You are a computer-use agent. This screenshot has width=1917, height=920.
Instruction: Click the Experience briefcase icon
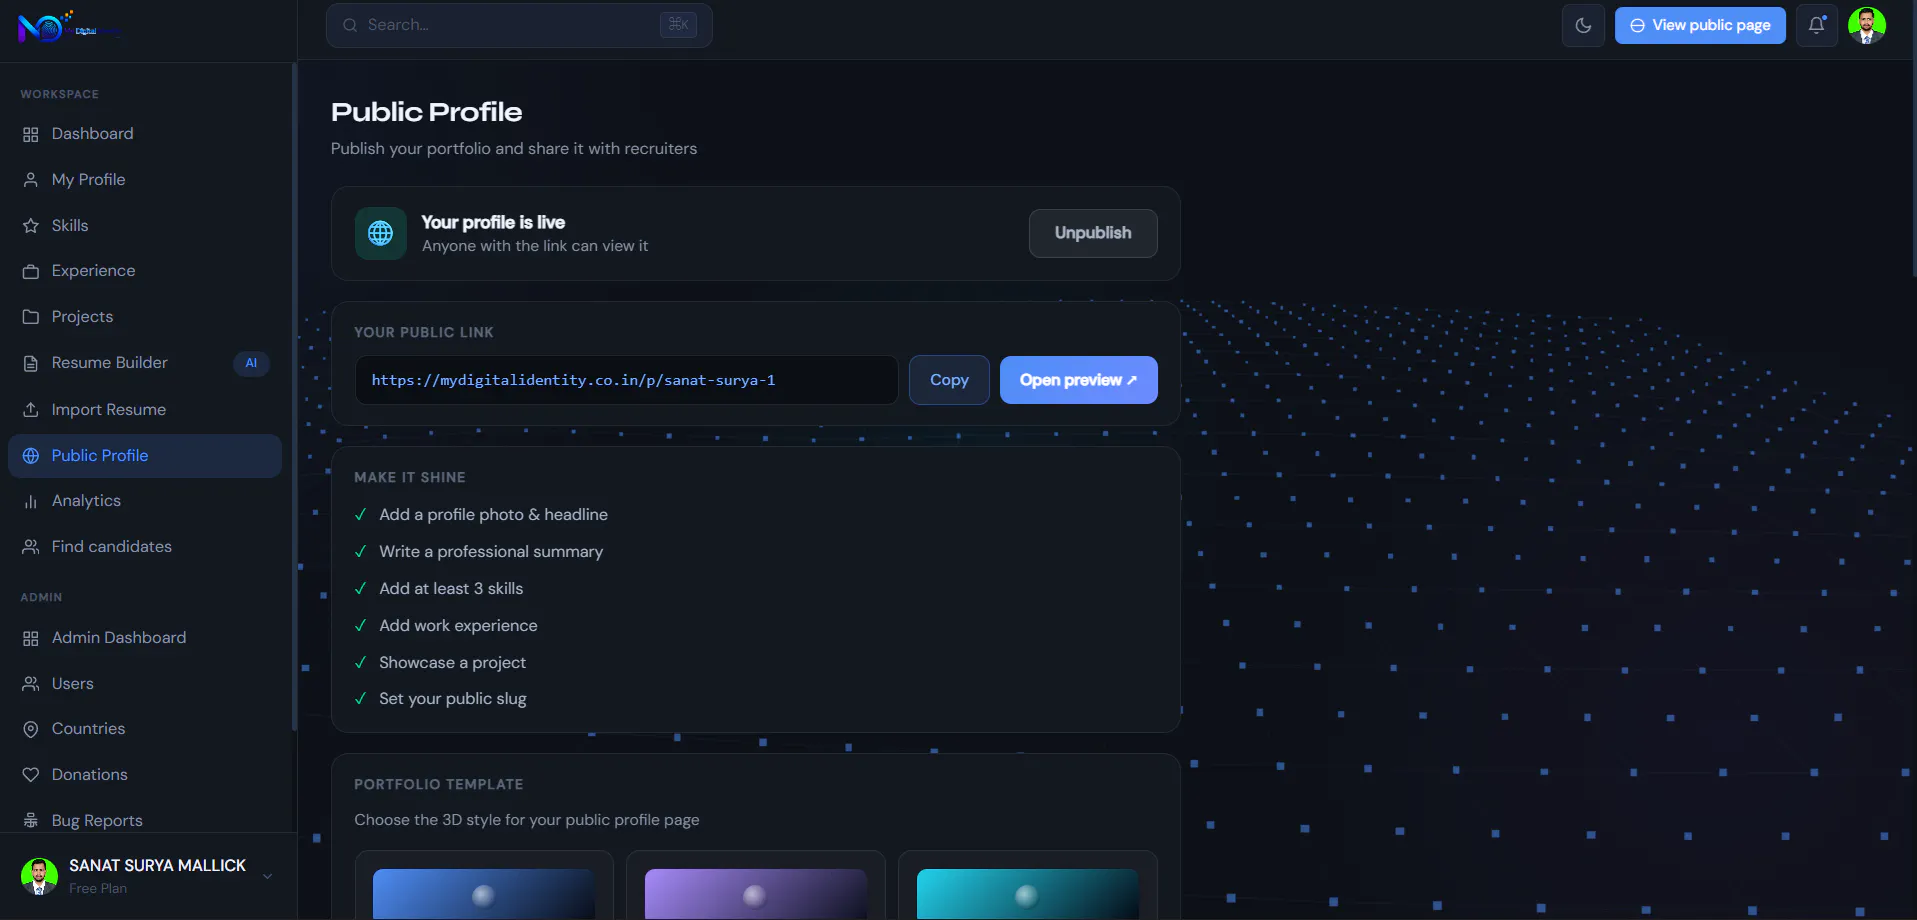tap(31, 271)
